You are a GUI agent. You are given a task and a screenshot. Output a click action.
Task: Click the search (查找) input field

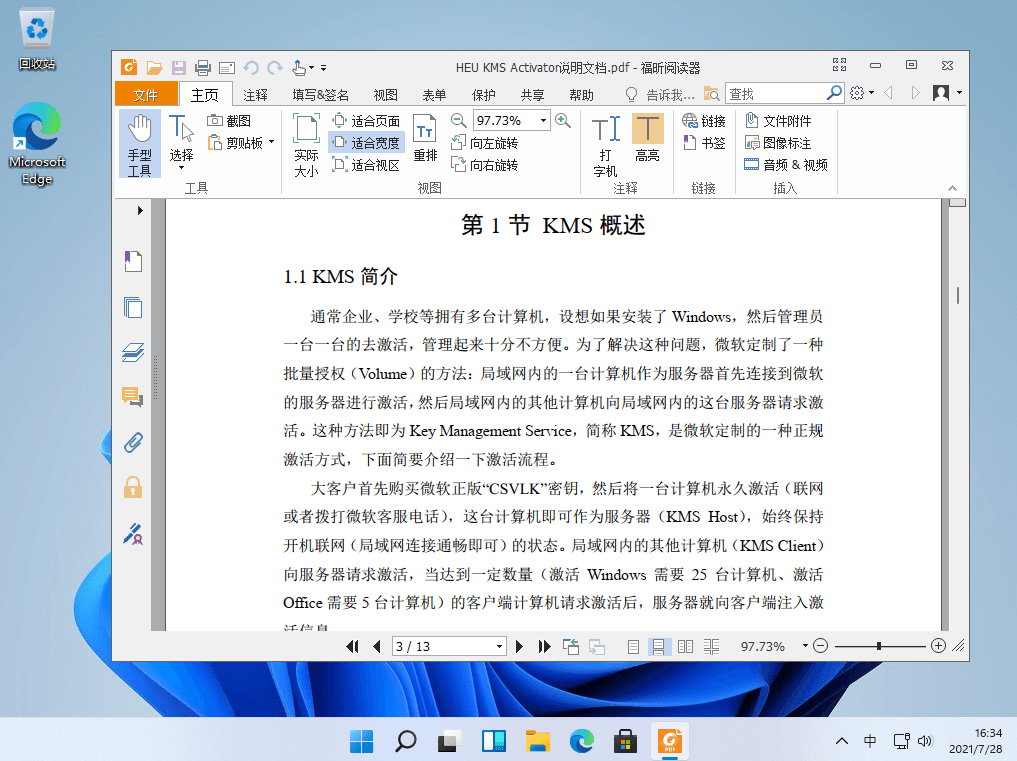(776, 93)
